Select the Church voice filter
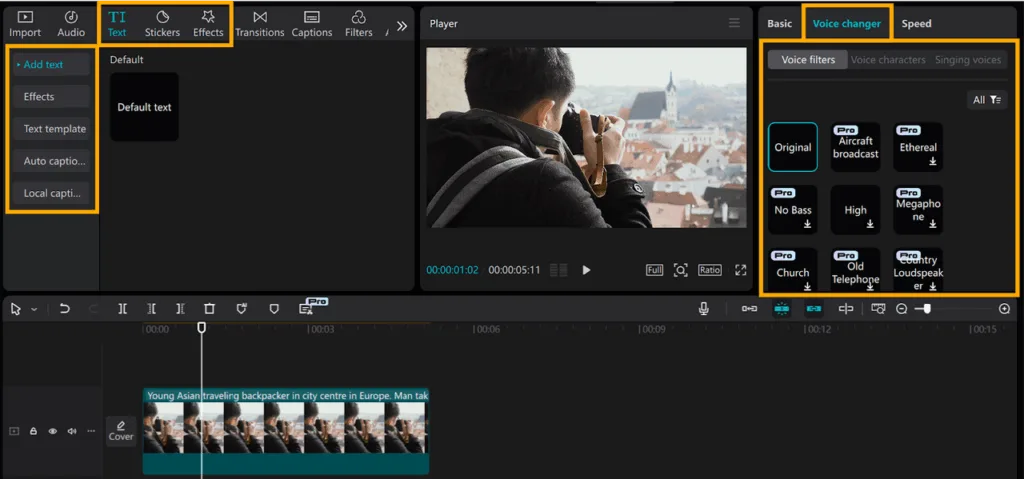The height and width of the screenshot is (479, 1024). pyautogui.click(x=792, y=271)
